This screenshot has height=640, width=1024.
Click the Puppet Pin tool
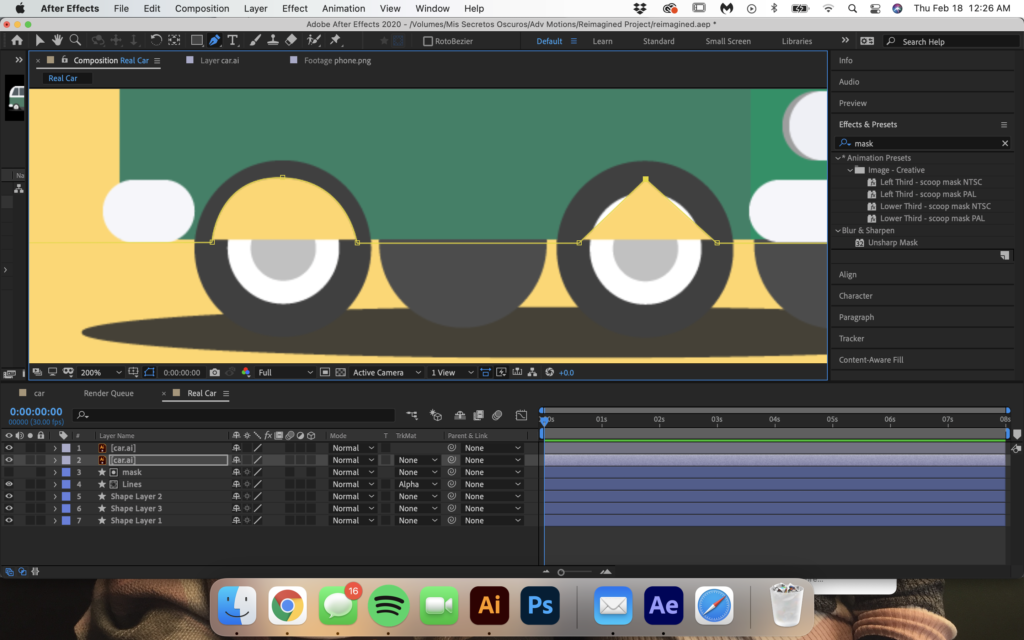click(335, 41)
